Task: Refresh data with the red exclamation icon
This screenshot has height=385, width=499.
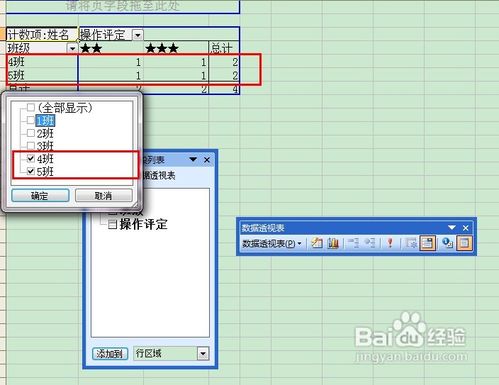Action: [390, 243]
